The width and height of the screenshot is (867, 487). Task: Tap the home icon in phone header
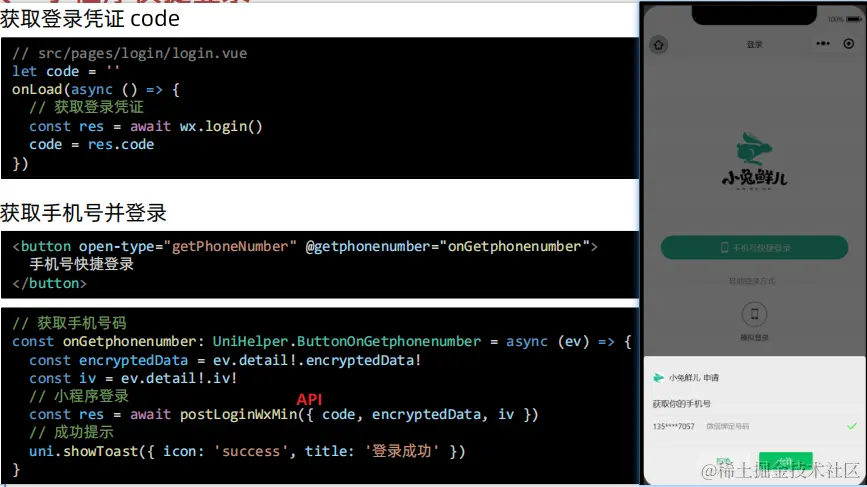pos(659,45)
